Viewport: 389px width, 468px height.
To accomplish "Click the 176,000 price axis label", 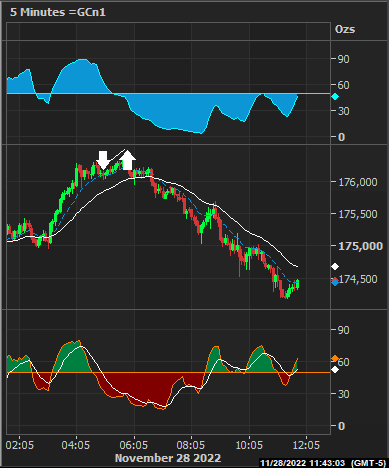I will click(358, 182).
